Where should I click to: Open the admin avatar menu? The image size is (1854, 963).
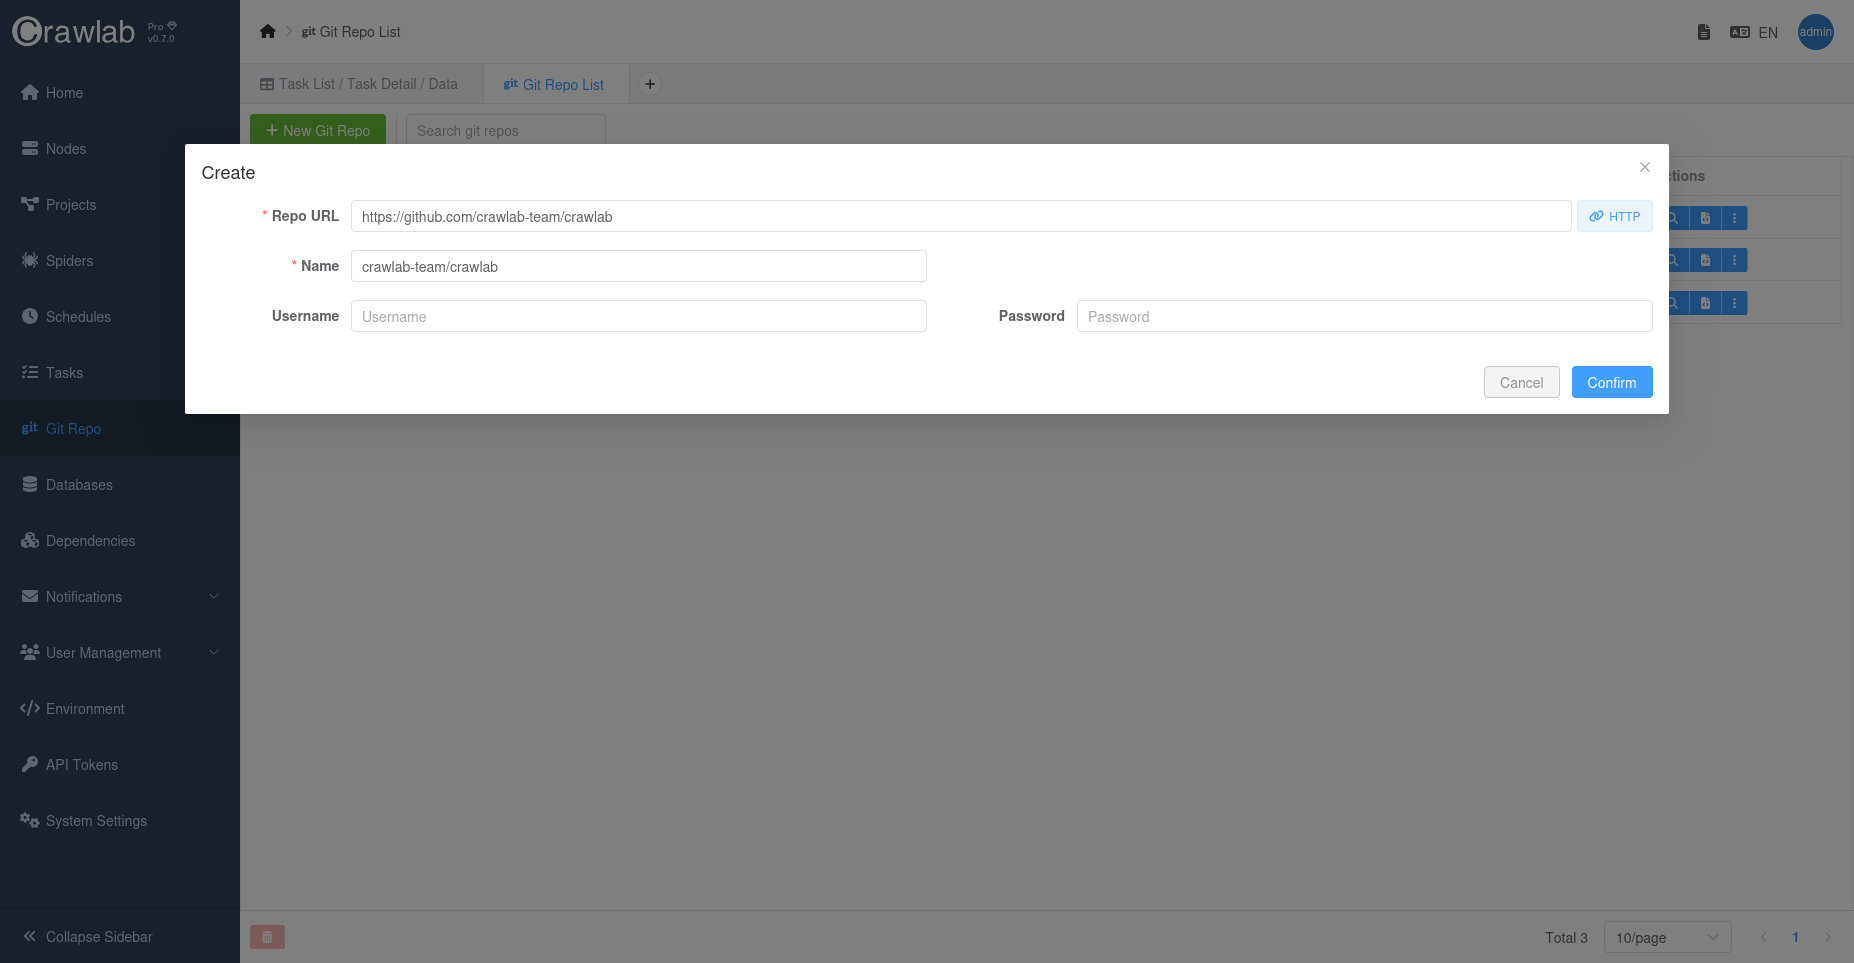[x=1816, y=32]
